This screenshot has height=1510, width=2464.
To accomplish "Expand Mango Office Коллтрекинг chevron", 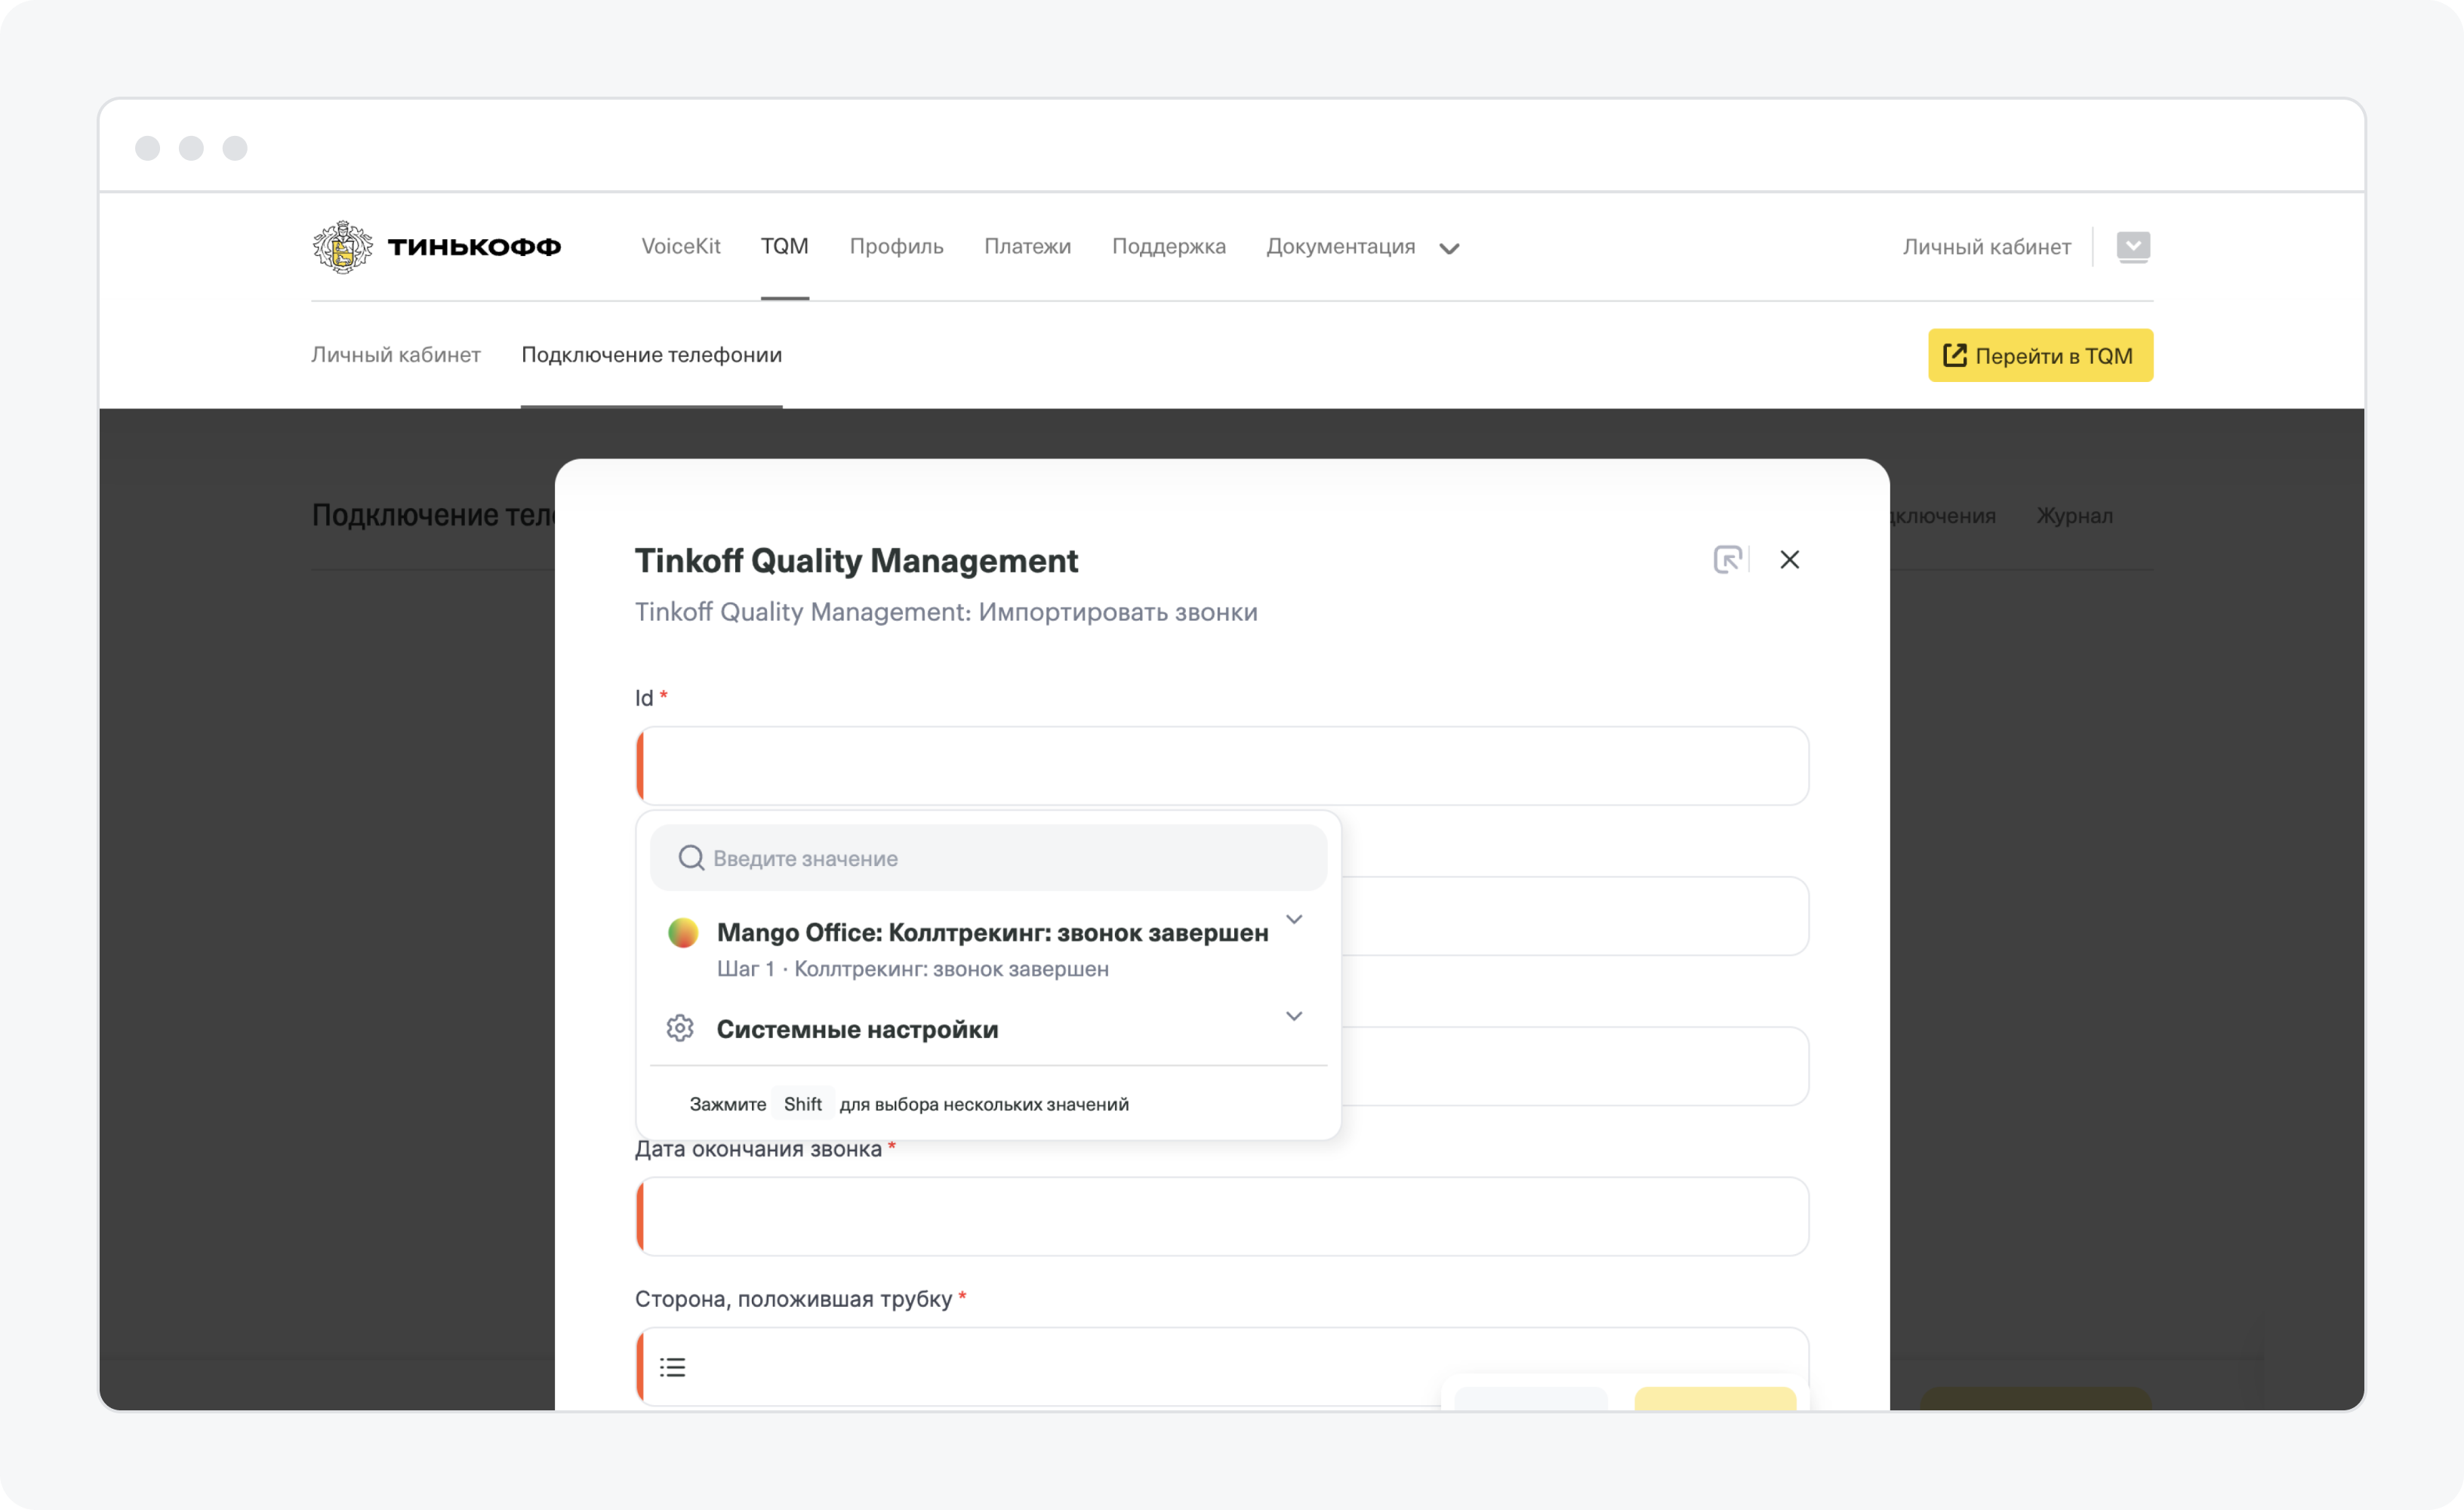I will 1294,919.
